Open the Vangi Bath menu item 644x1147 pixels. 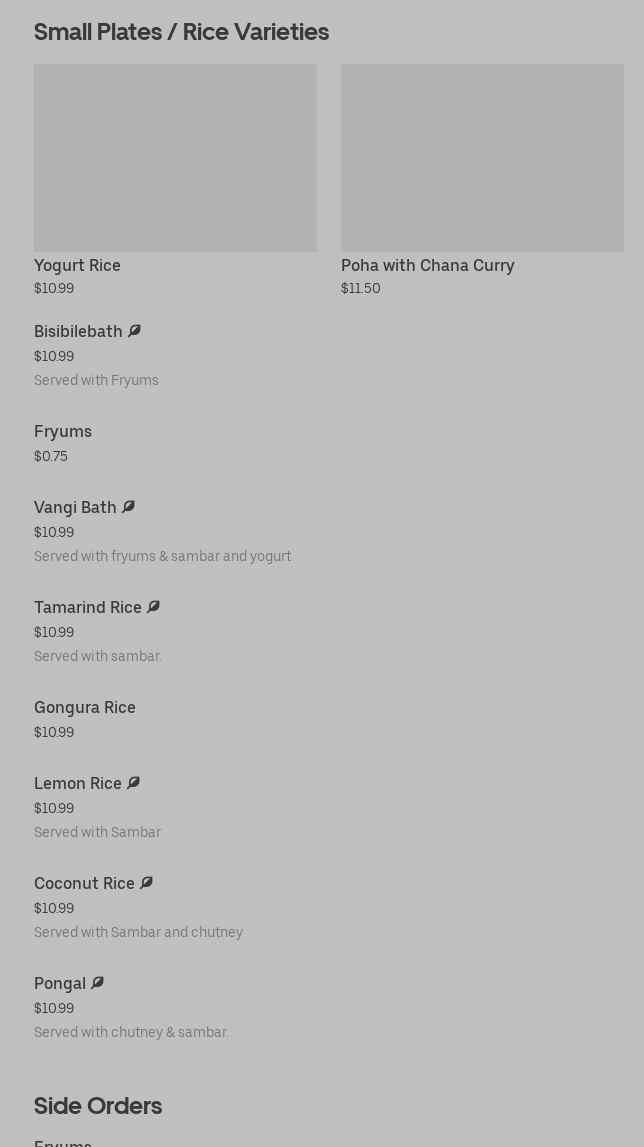pos(75,507)
